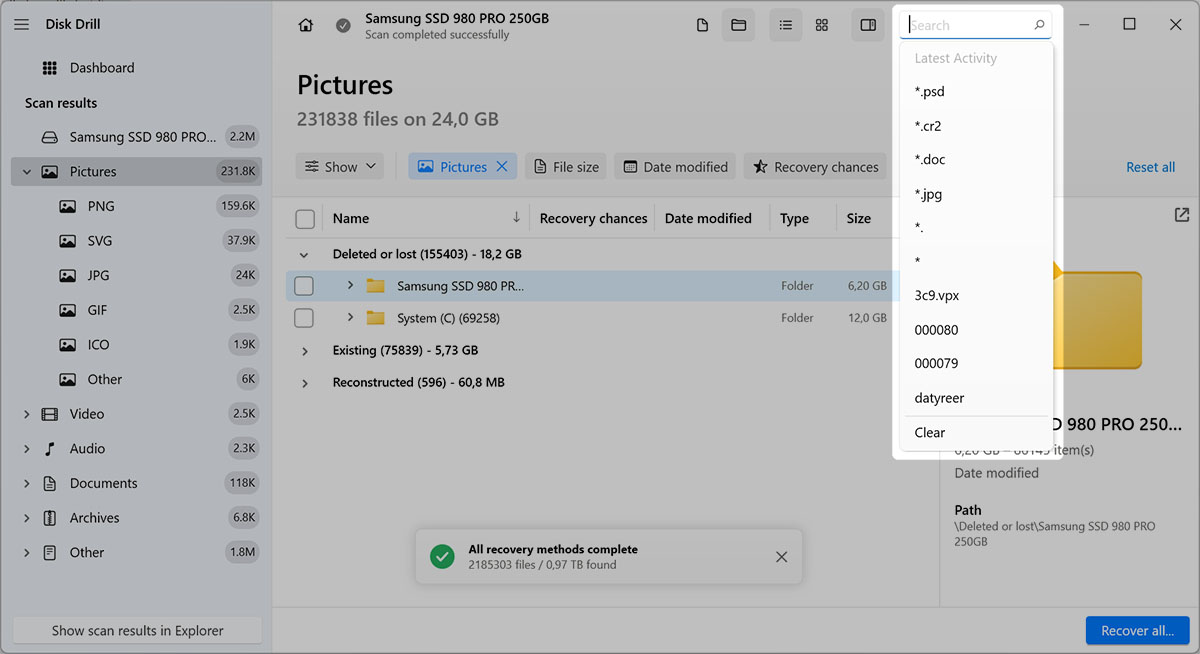
Task: Open the Date modified filter
Action: (x=675, y=167)
